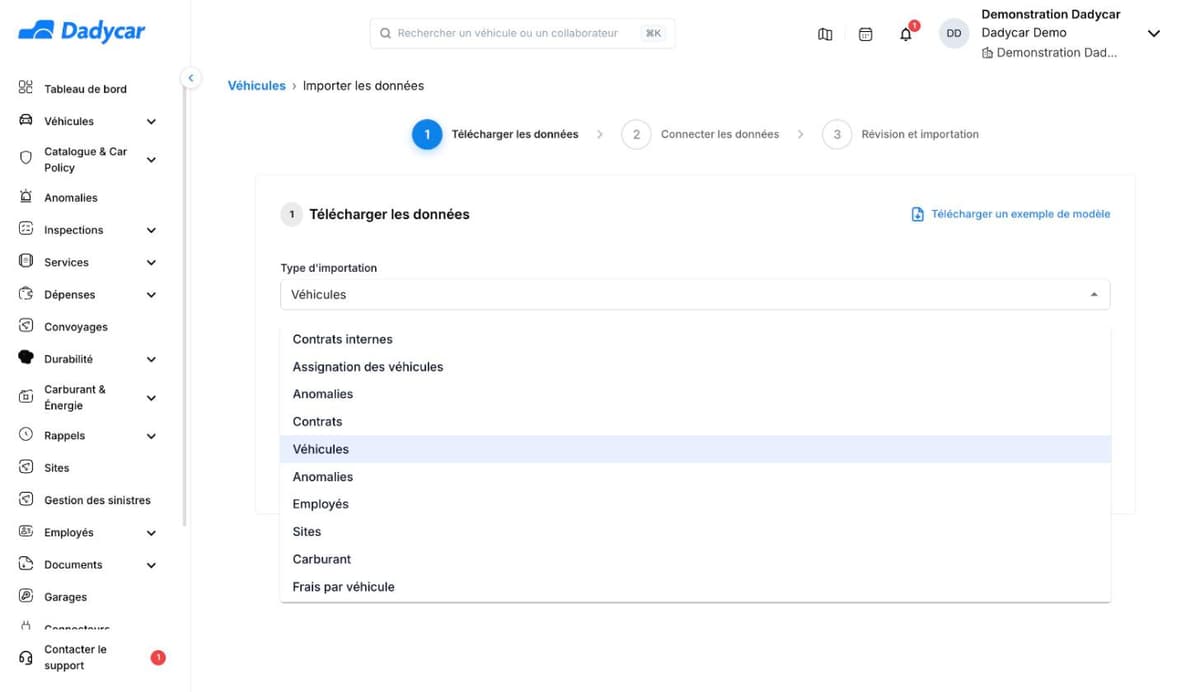Click the Convoyages icon in sidebar

(x=26, y=326)
